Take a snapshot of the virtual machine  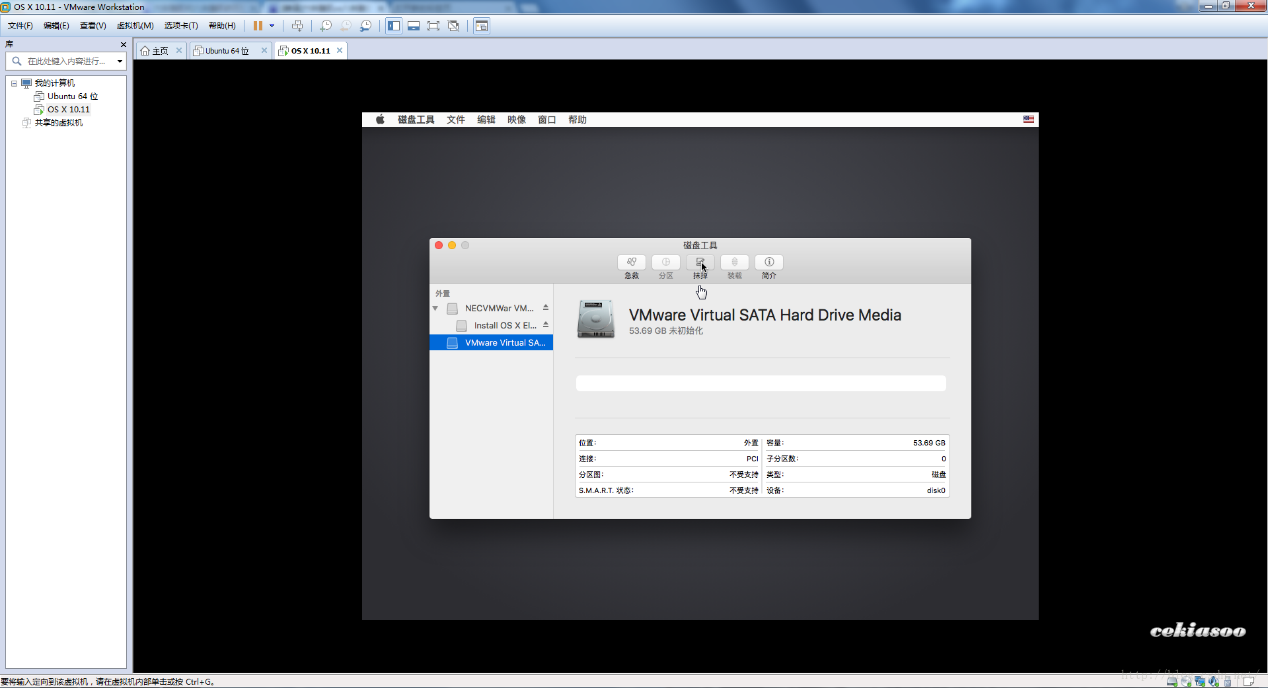click(x=326, y=25)
